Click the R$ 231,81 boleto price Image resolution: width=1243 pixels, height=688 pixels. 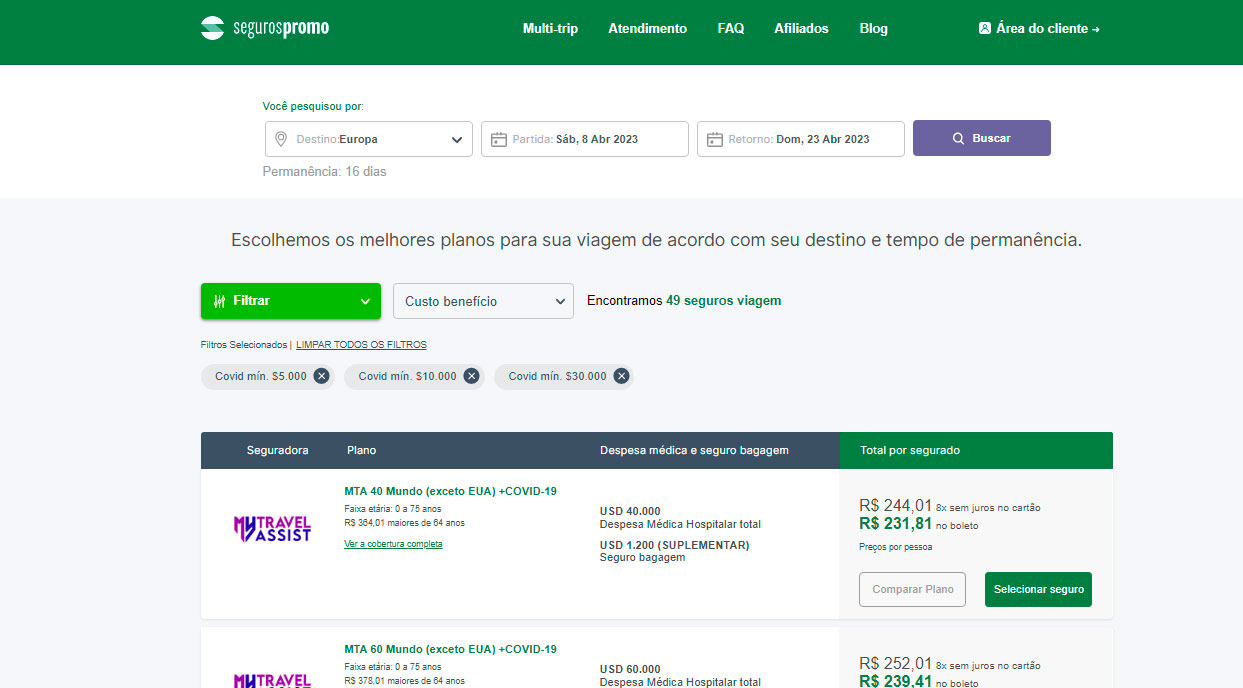pyautogui.click(x=895, y=523)
